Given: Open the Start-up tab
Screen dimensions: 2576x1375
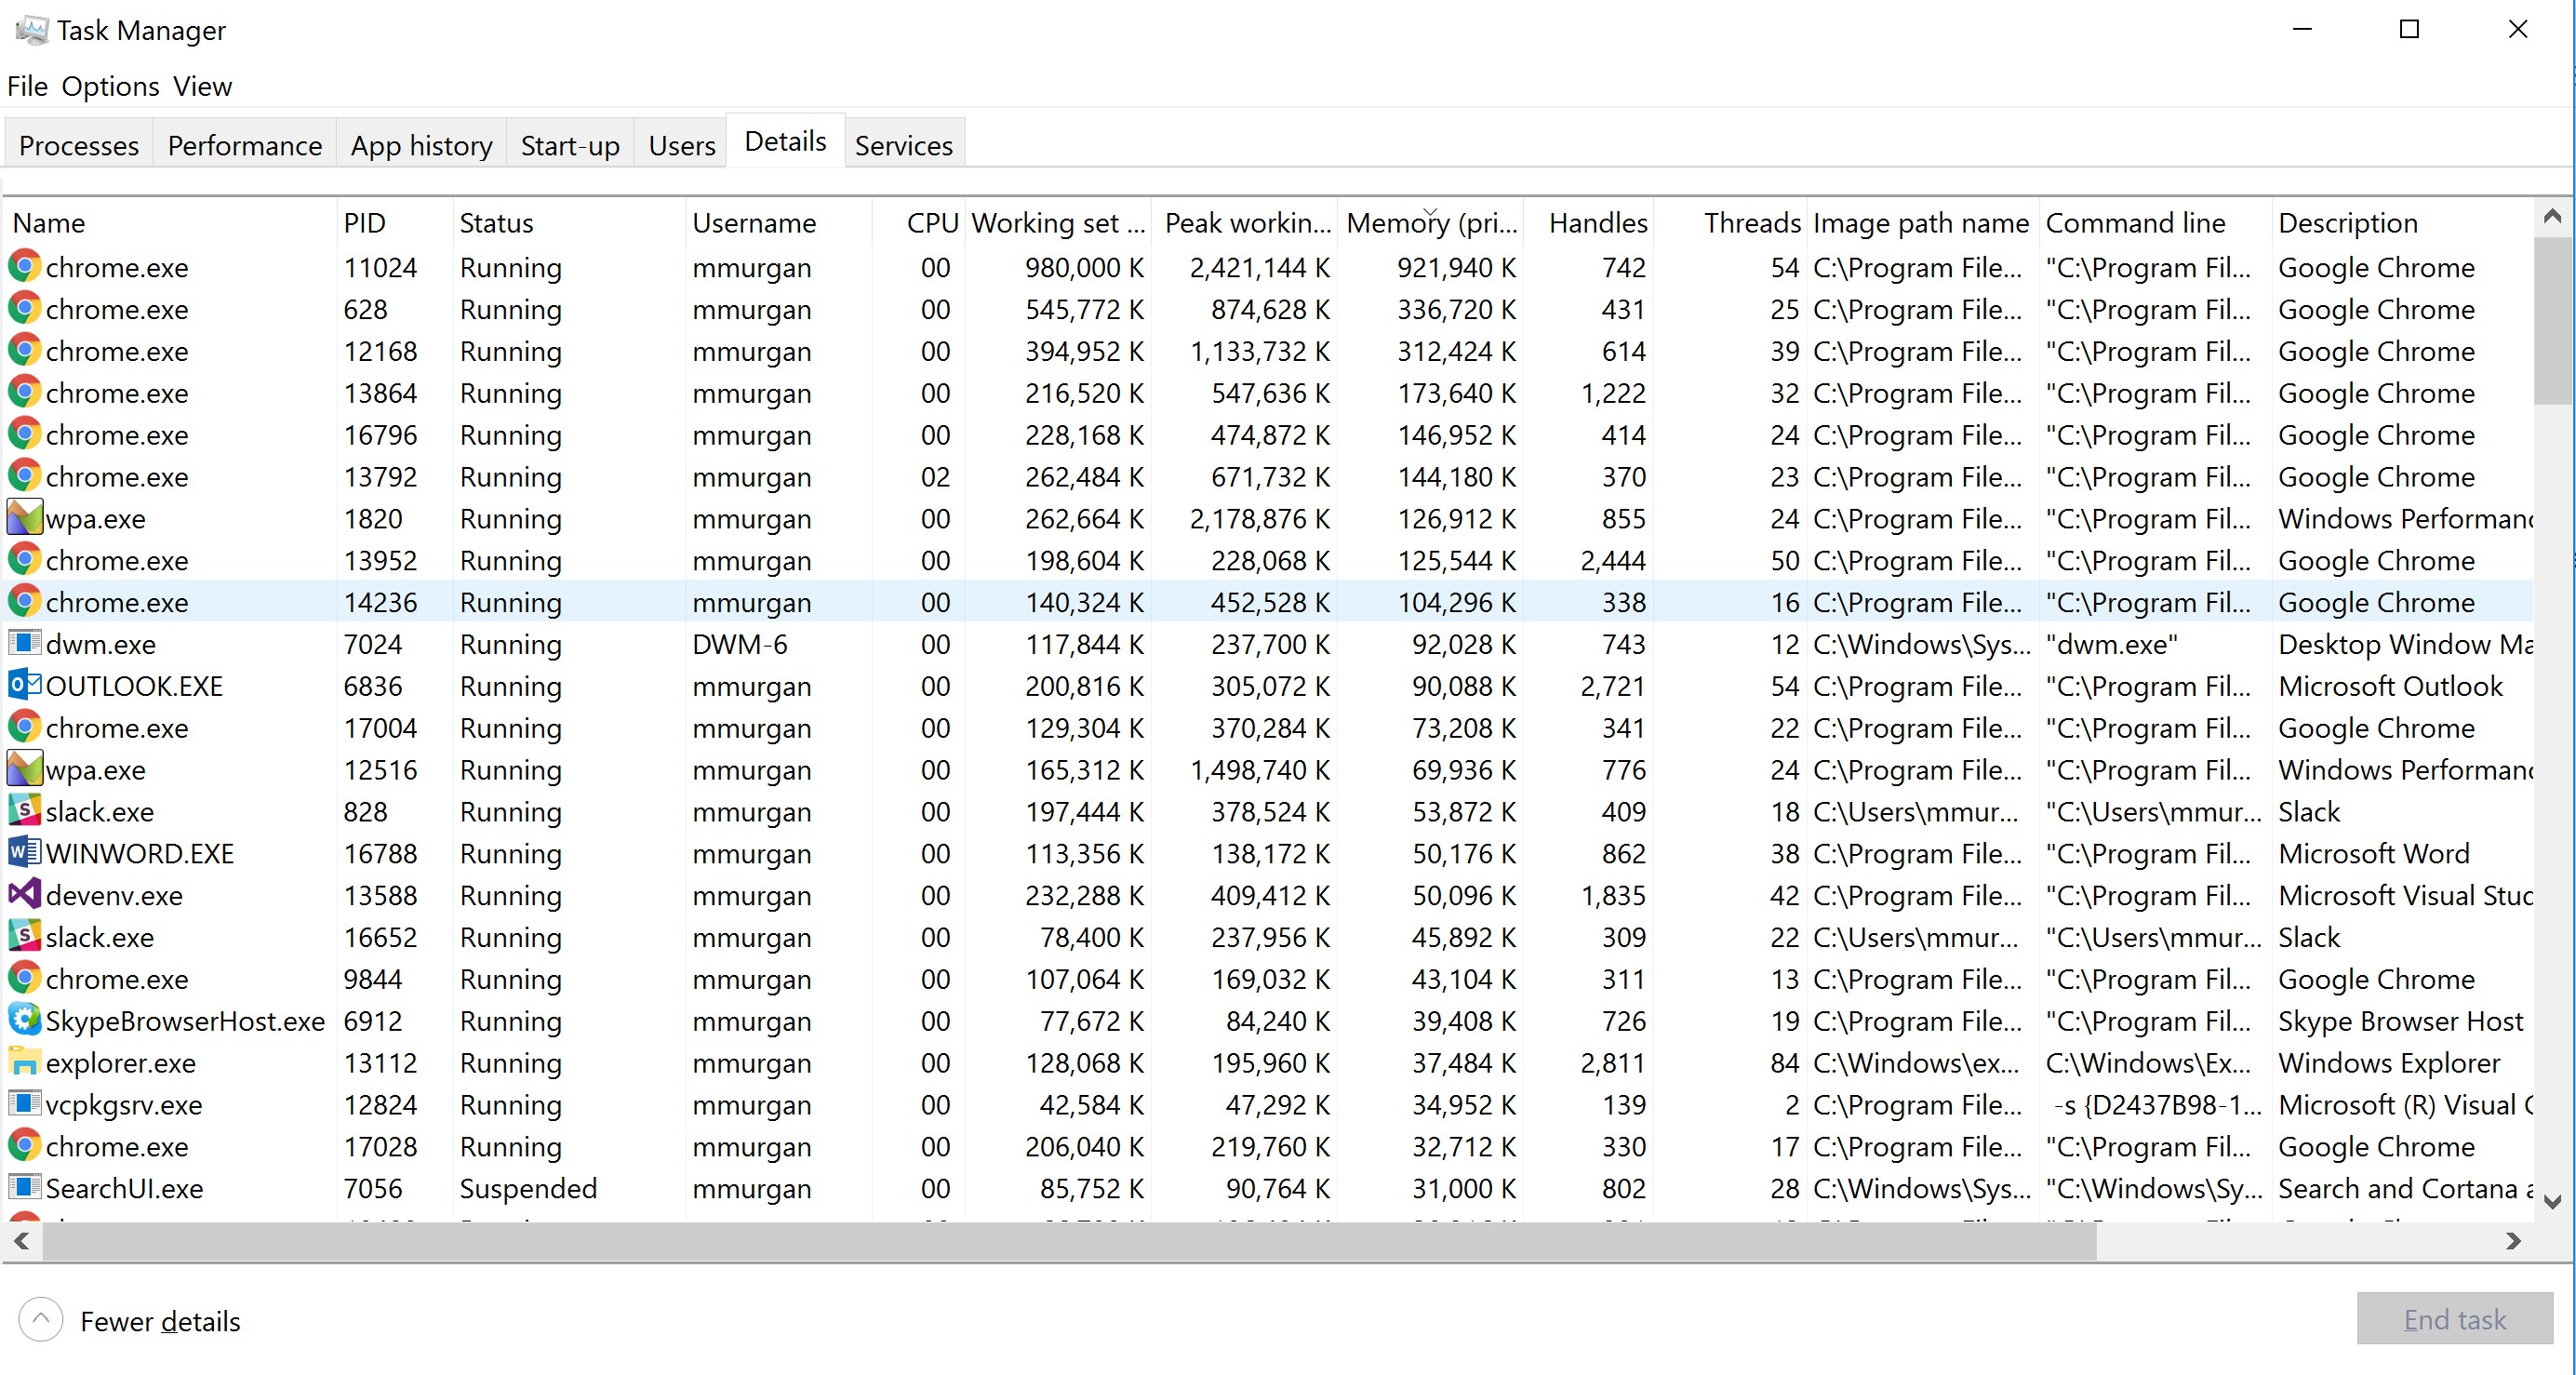Looking at the screenshot, I should pyautogui.click(x=570, y=145).
